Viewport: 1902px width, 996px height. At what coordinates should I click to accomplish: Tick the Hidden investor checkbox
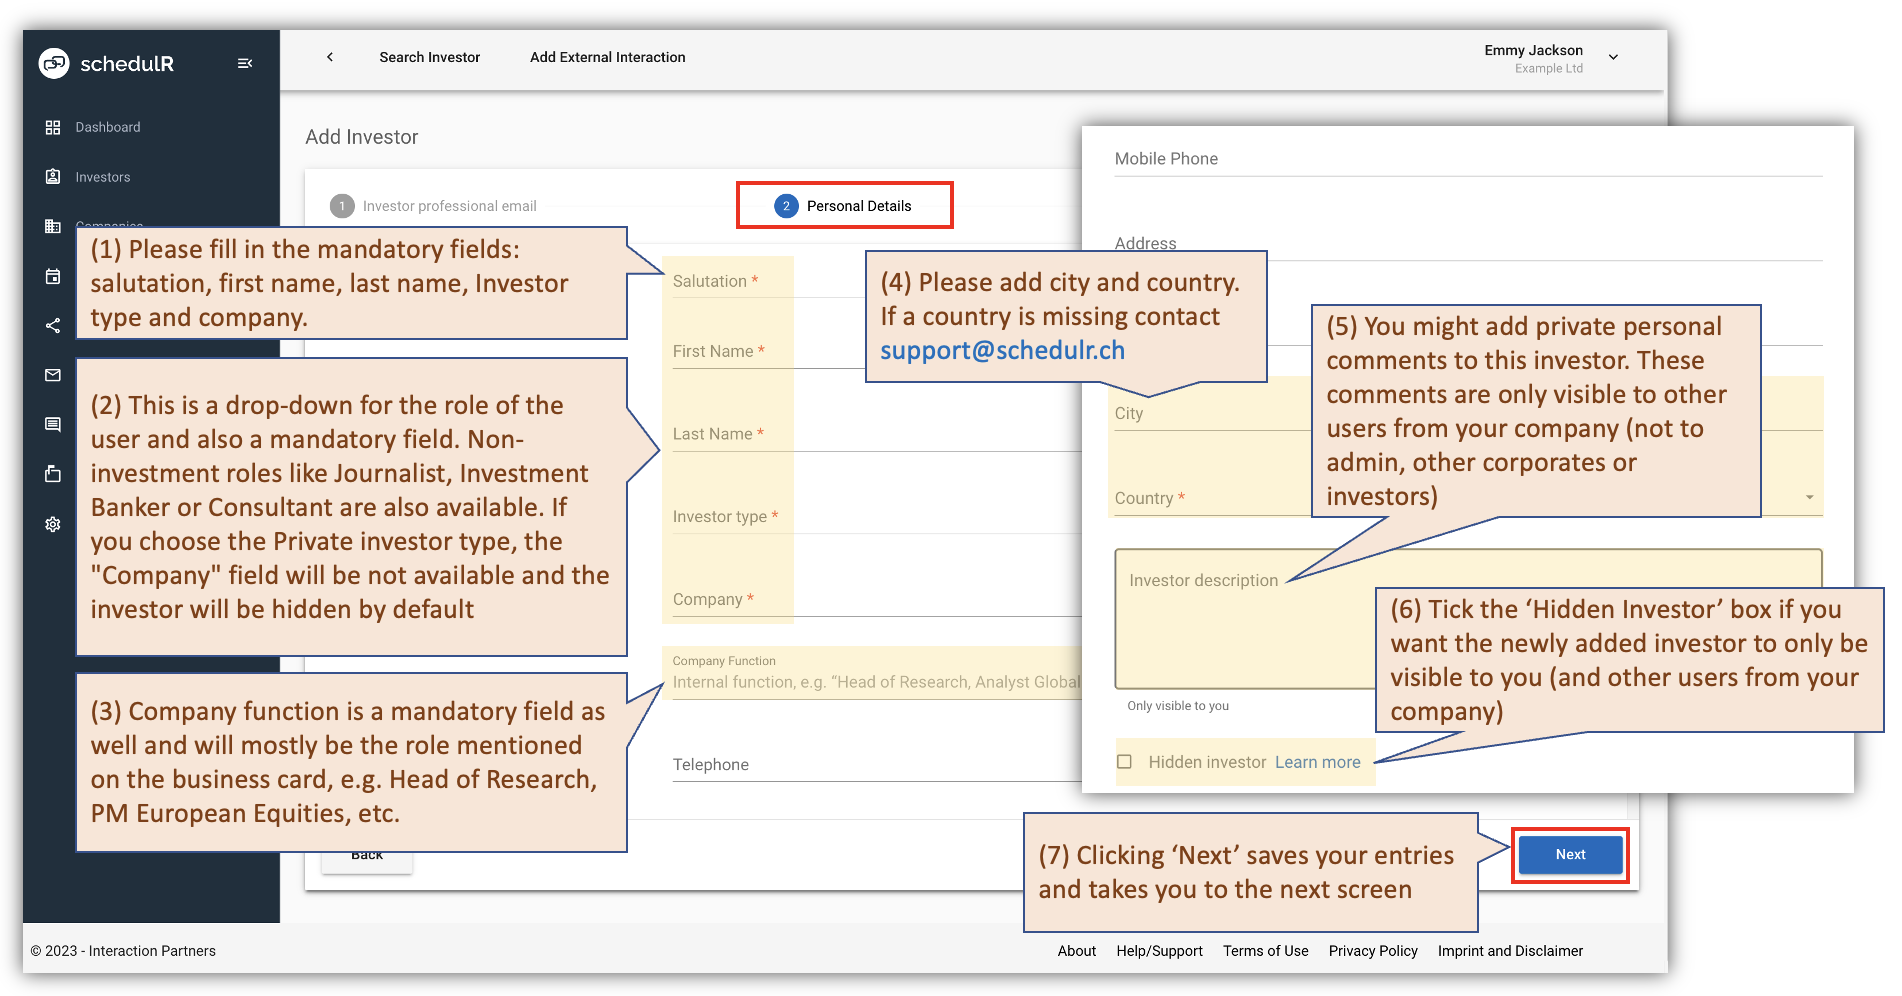point(1125,761)
